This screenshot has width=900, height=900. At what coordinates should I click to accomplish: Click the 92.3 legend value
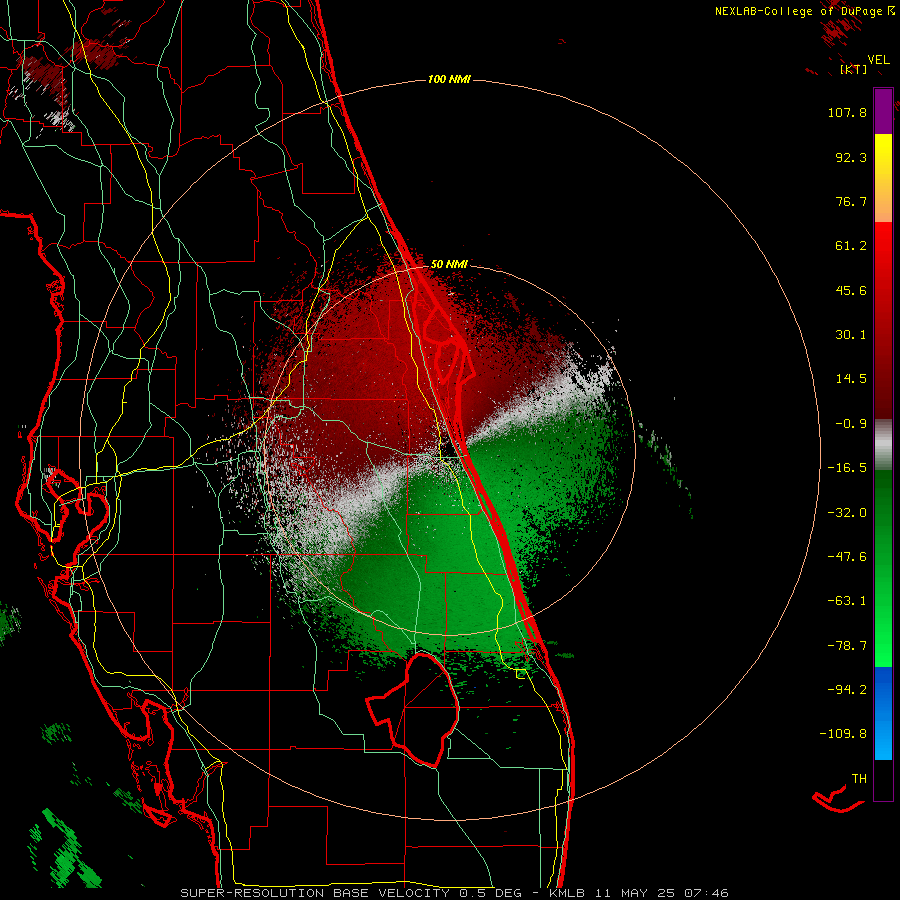(x=851, y=157)
